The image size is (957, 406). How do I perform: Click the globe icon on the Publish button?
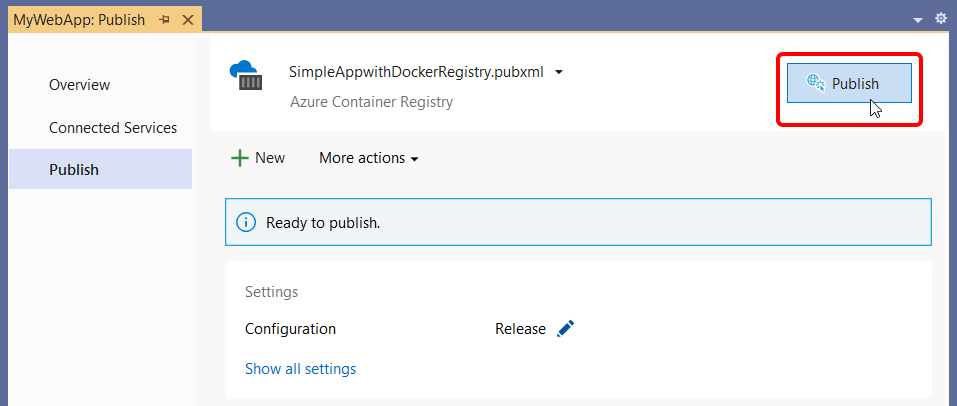click(x=816, y=84)
